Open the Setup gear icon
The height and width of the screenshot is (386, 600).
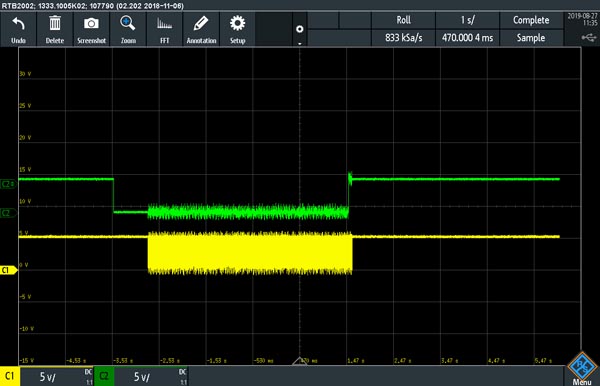[x=237, y=29]
